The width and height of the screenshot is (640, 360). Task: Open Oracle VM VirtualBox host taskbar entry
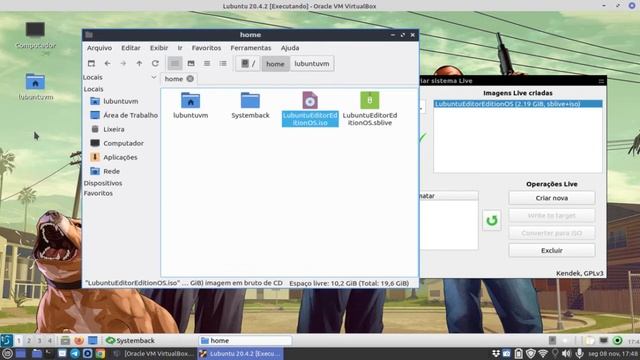[x=153, y=353]
